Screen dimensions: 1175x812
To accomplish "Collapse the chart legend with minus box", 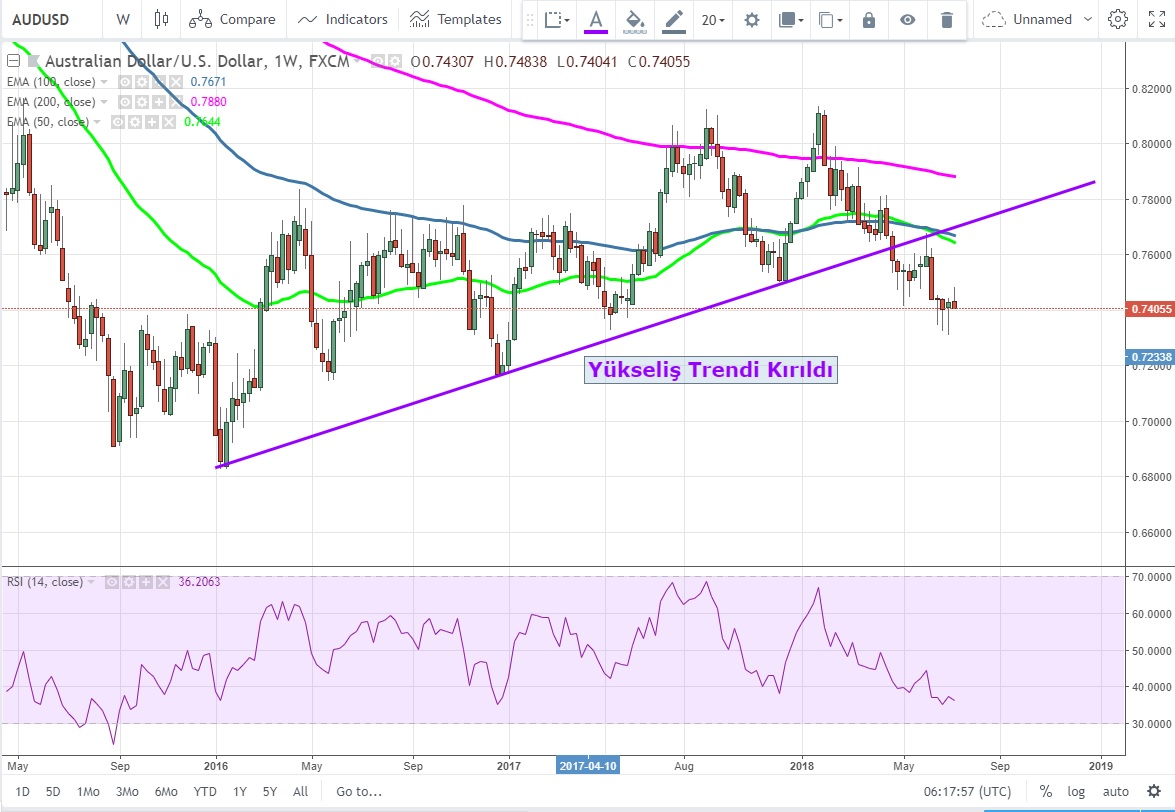I will [x=12, y=62].
